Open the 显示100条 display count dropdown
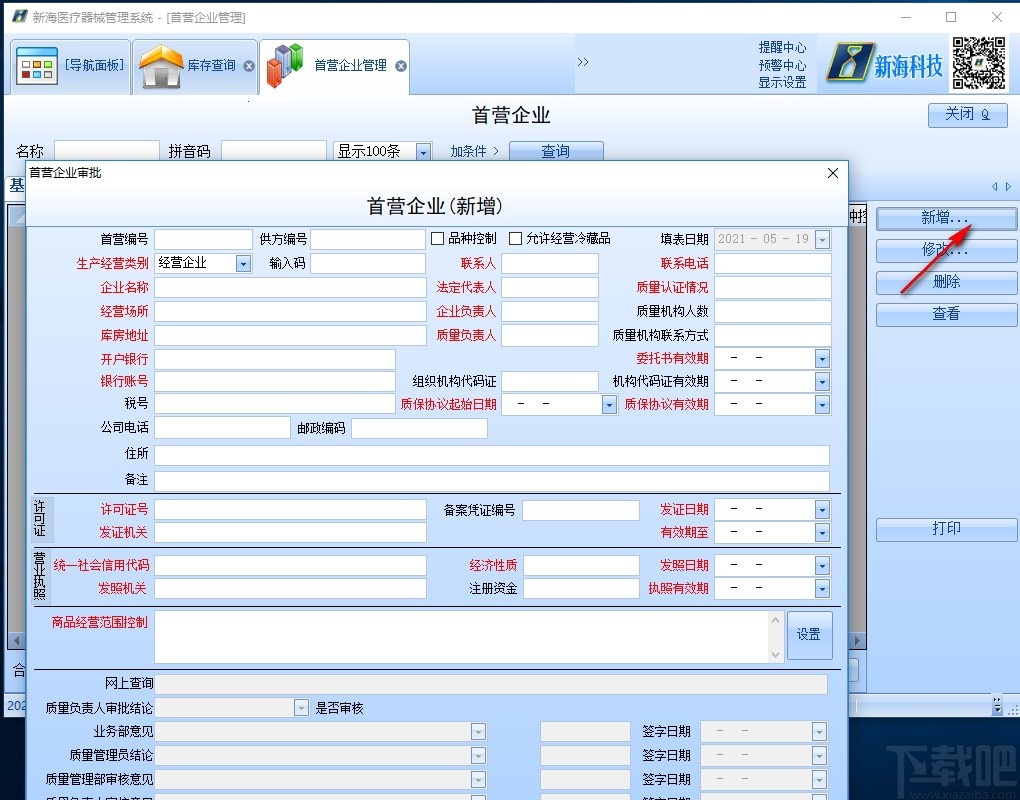 pyautogui.click(x=422, y=151)
